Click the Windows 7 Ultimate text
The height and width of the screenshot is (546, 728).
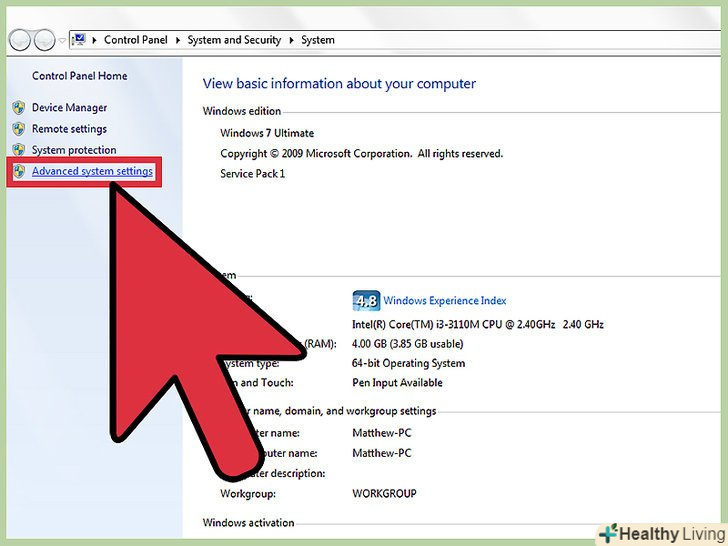click(x=267, y=133)
